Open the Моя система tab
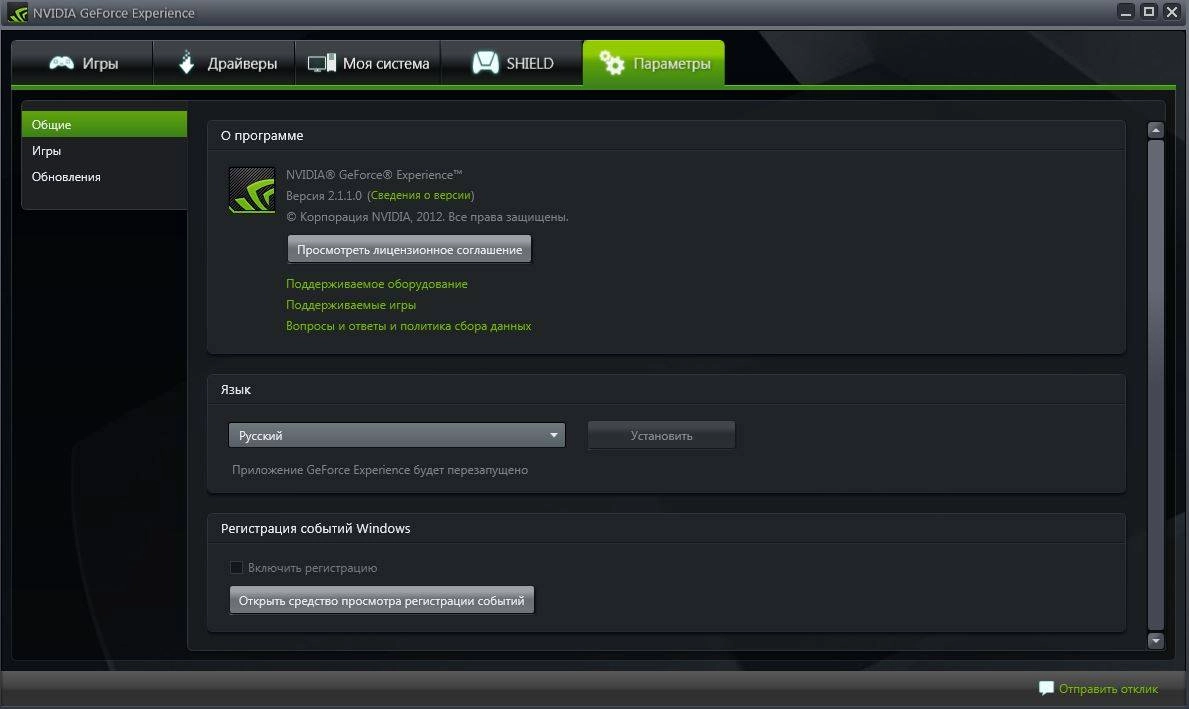Image resolution: width=1189 pixels, height=709 pixels. pyautogui.click(x=368, y=63)
